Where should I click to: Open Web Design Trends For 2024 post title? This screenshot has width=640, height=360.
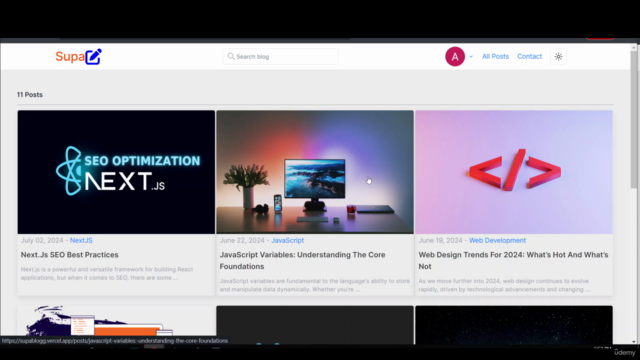tap(513, 260)
